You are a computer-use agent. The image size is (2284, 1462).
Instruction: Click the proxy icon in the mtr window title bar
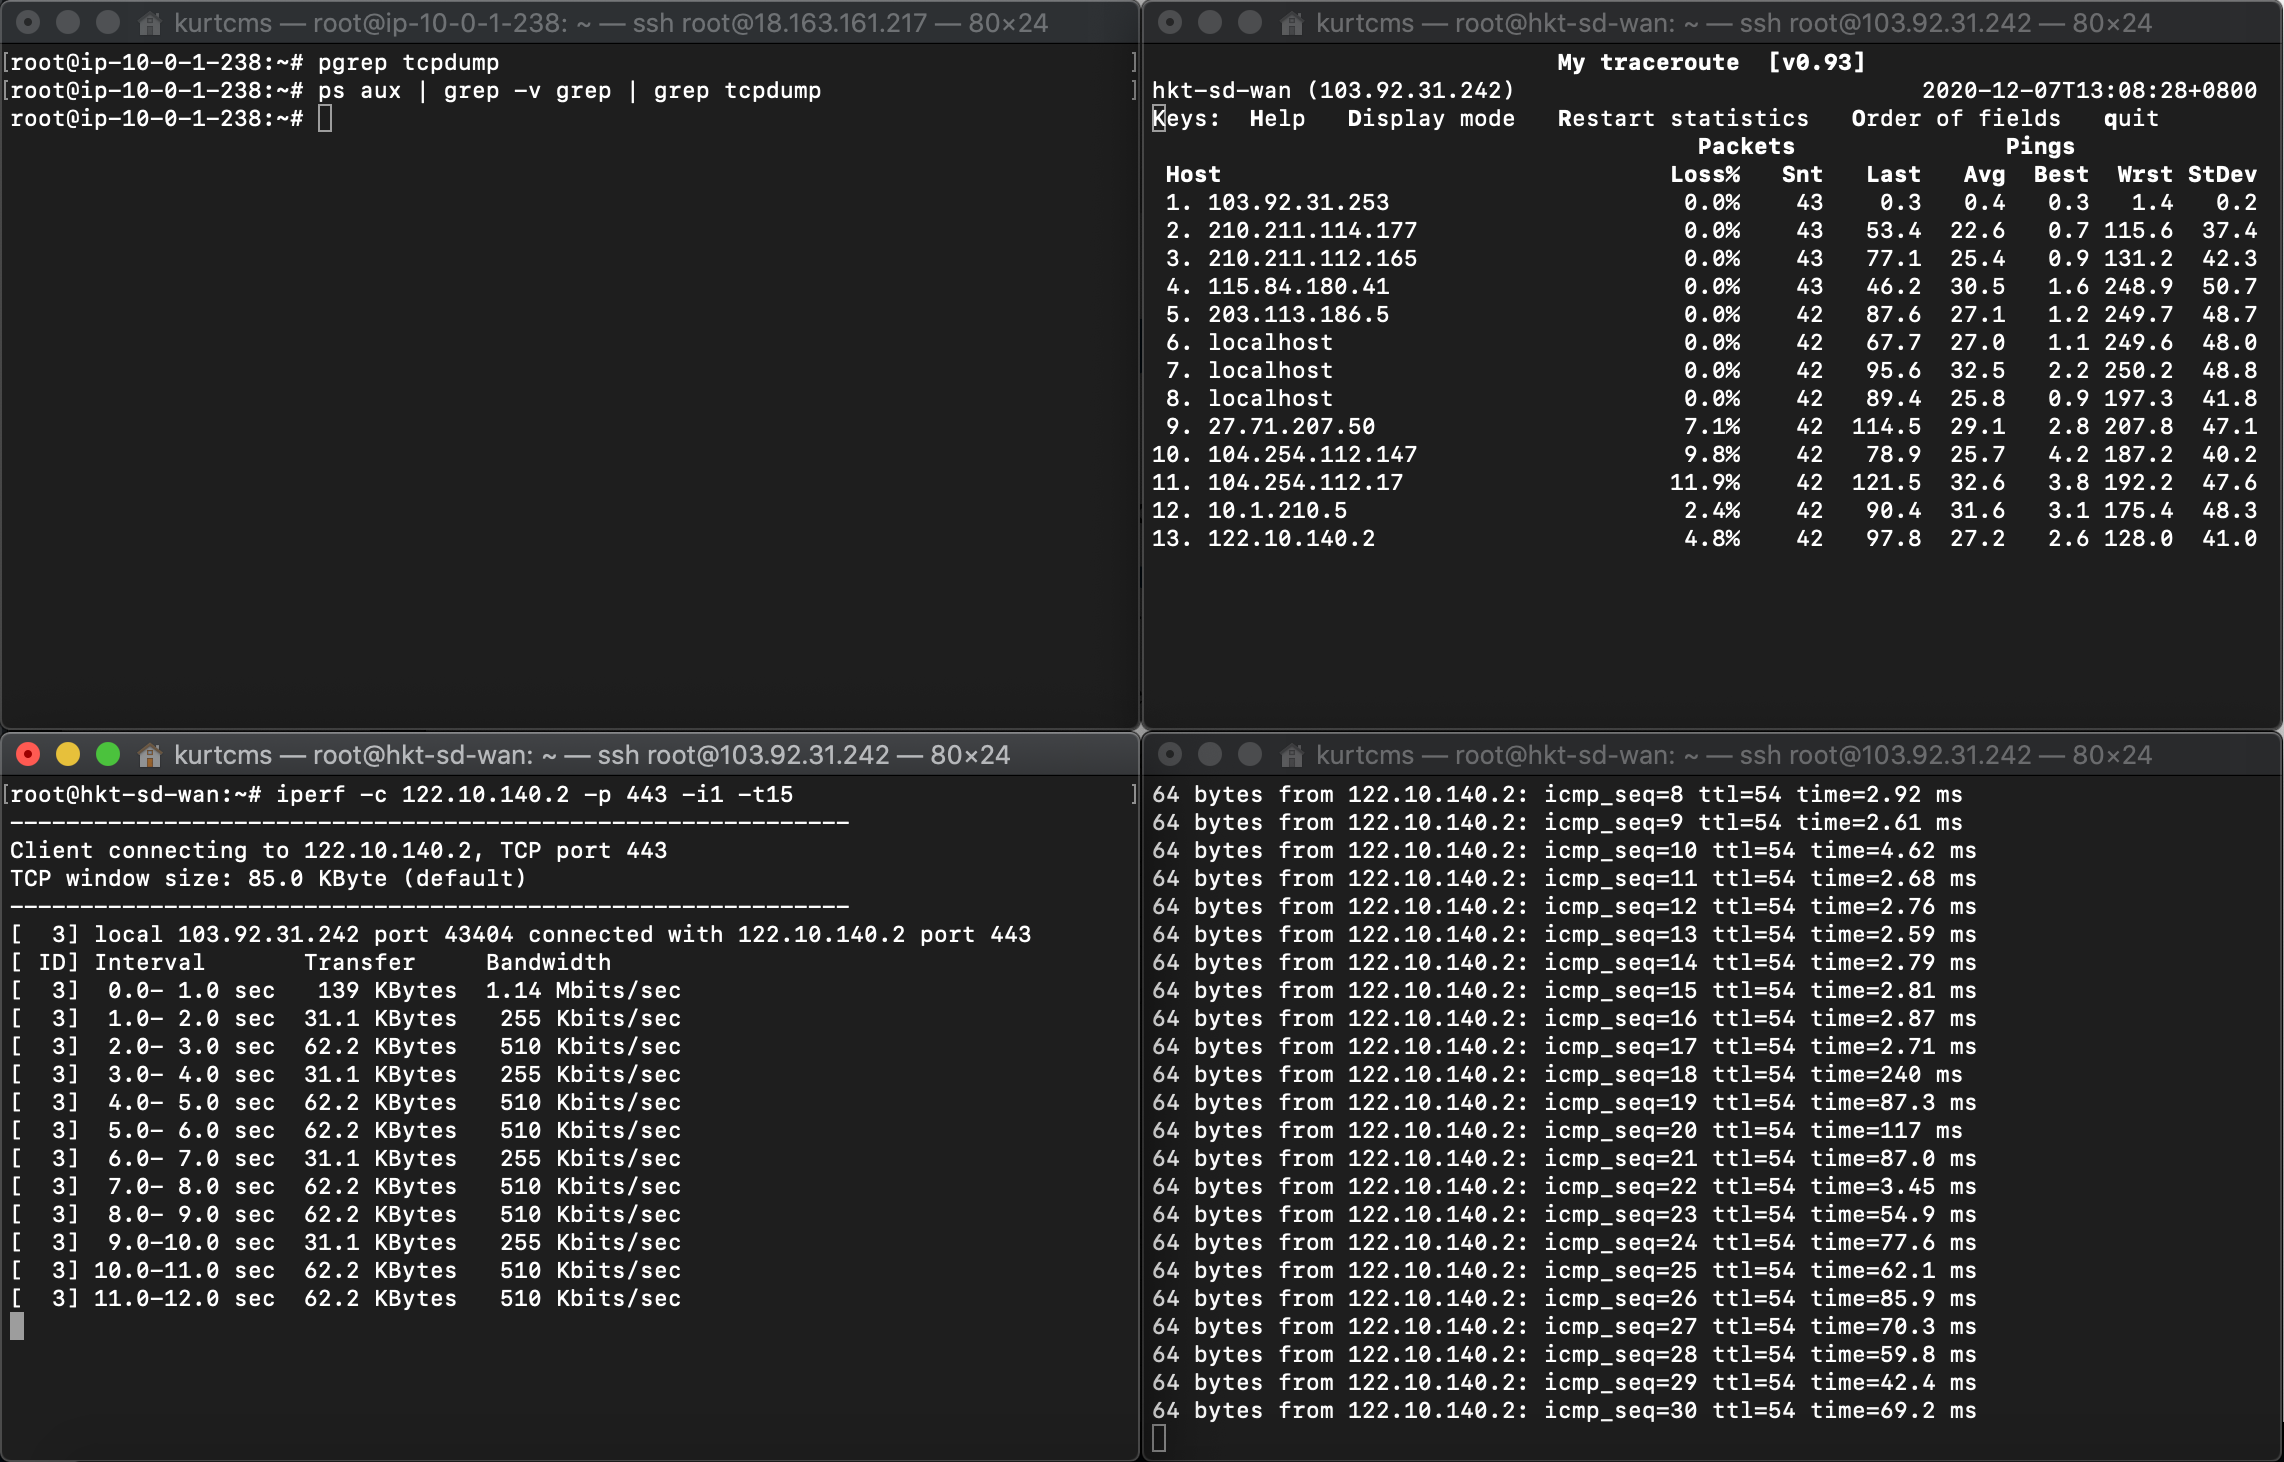click(x=1290, y=22)
